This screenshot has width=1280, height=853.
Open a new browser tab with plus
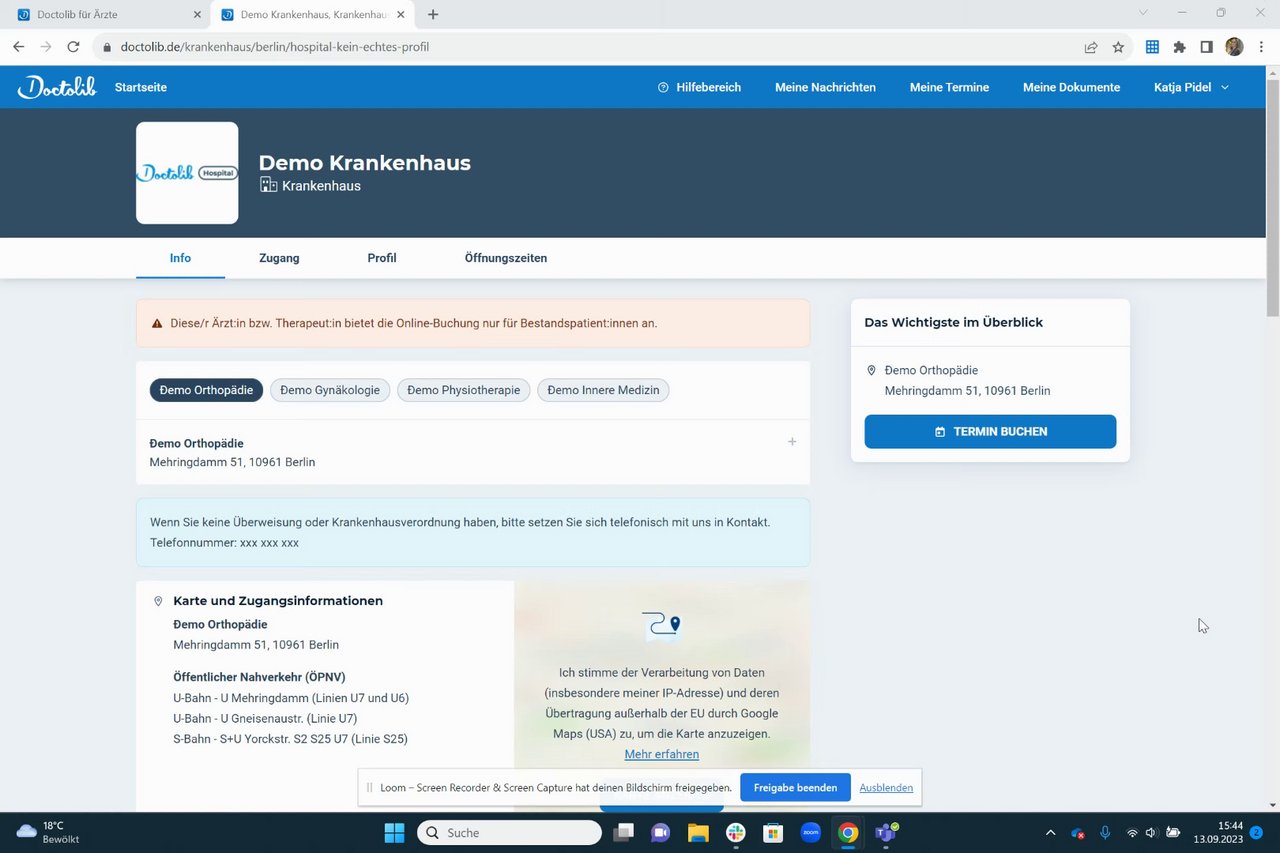point(433,14)
